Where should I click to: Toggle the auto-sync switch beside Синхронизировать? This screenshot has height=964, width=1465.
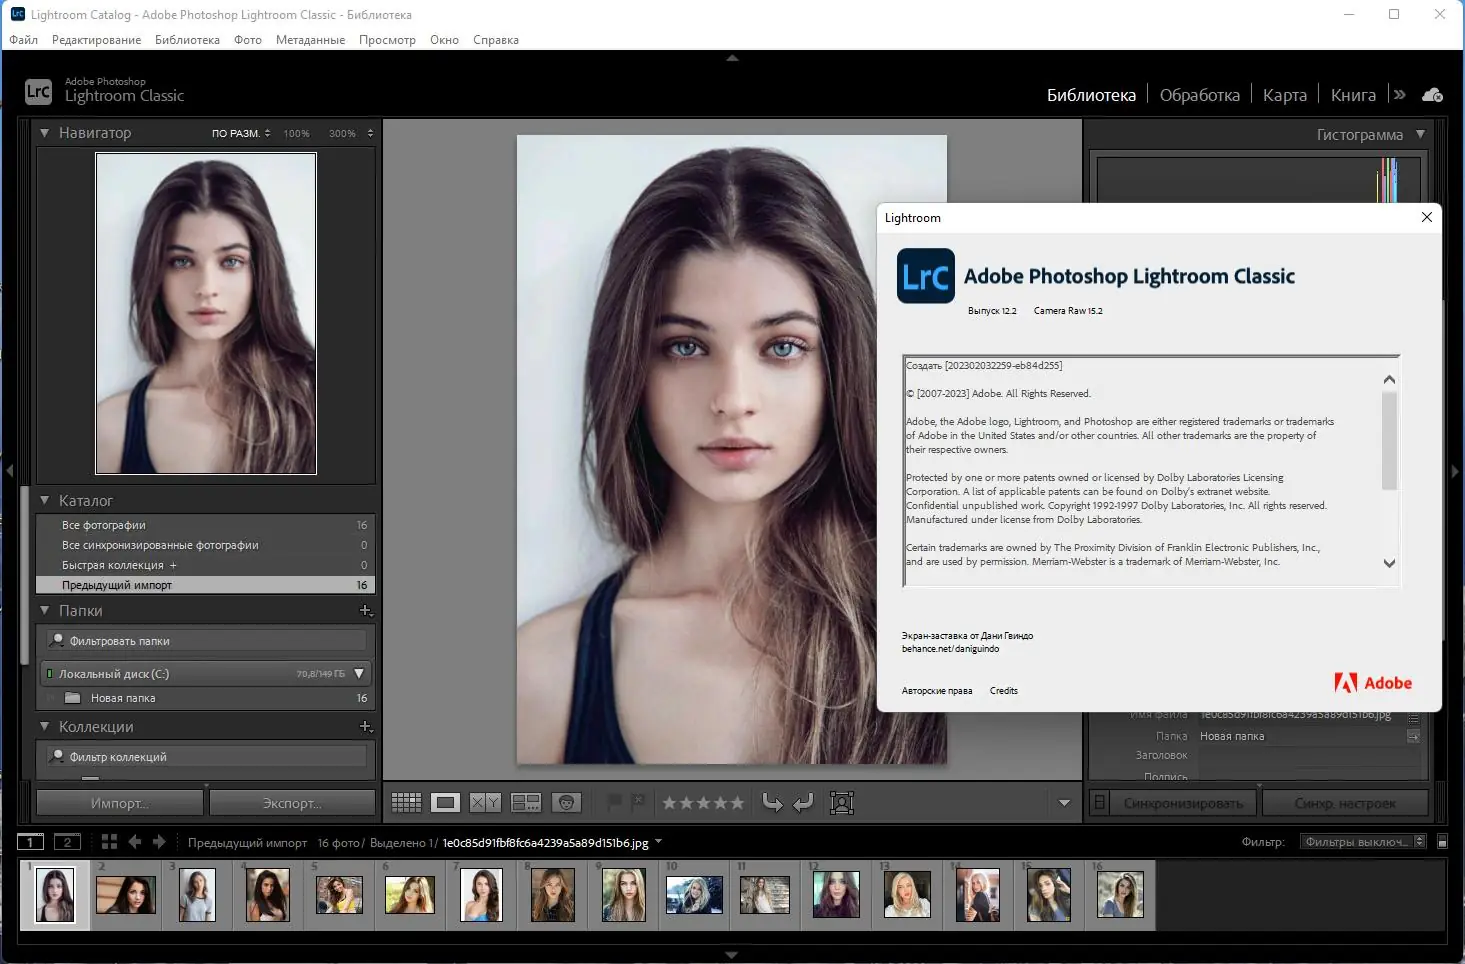pyautogui.click(x=1099, y=803)
